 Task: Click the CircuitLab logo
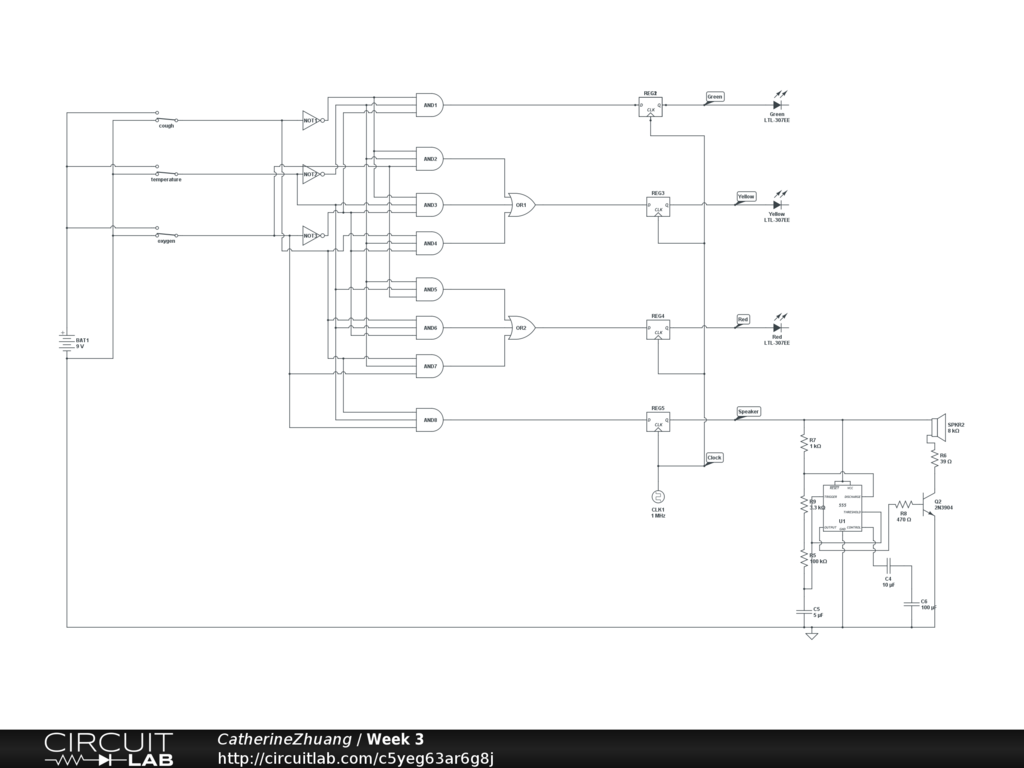coord(108,749)
